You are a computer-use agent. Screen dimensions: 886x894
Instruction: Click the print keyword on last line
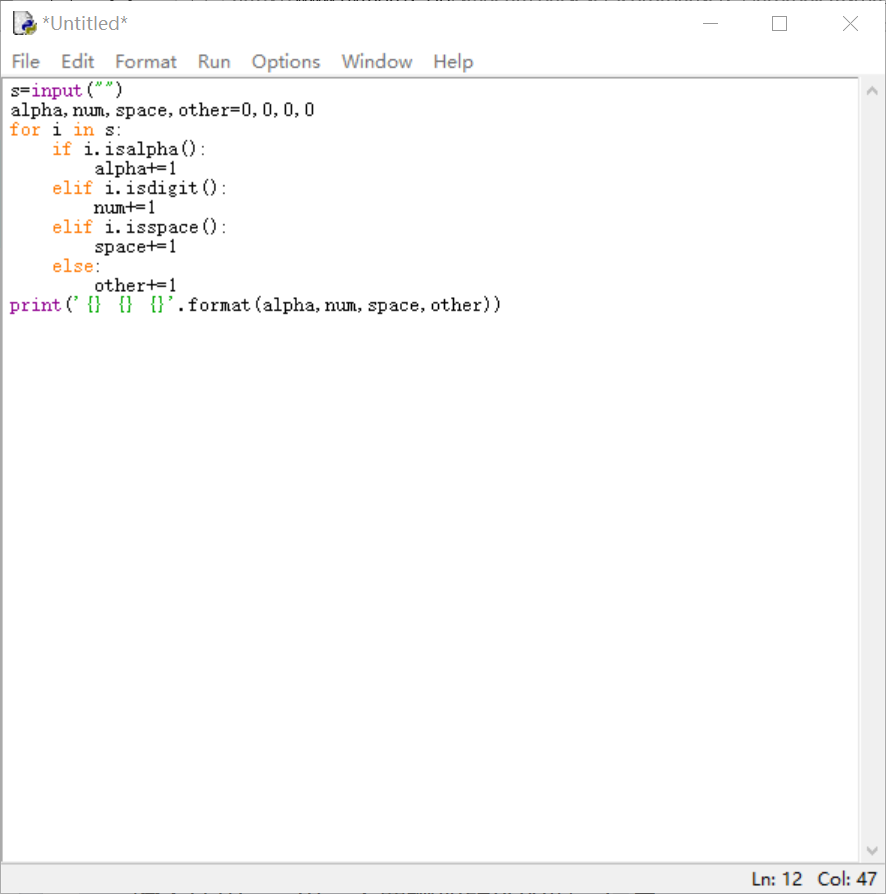tap(35, 305)
